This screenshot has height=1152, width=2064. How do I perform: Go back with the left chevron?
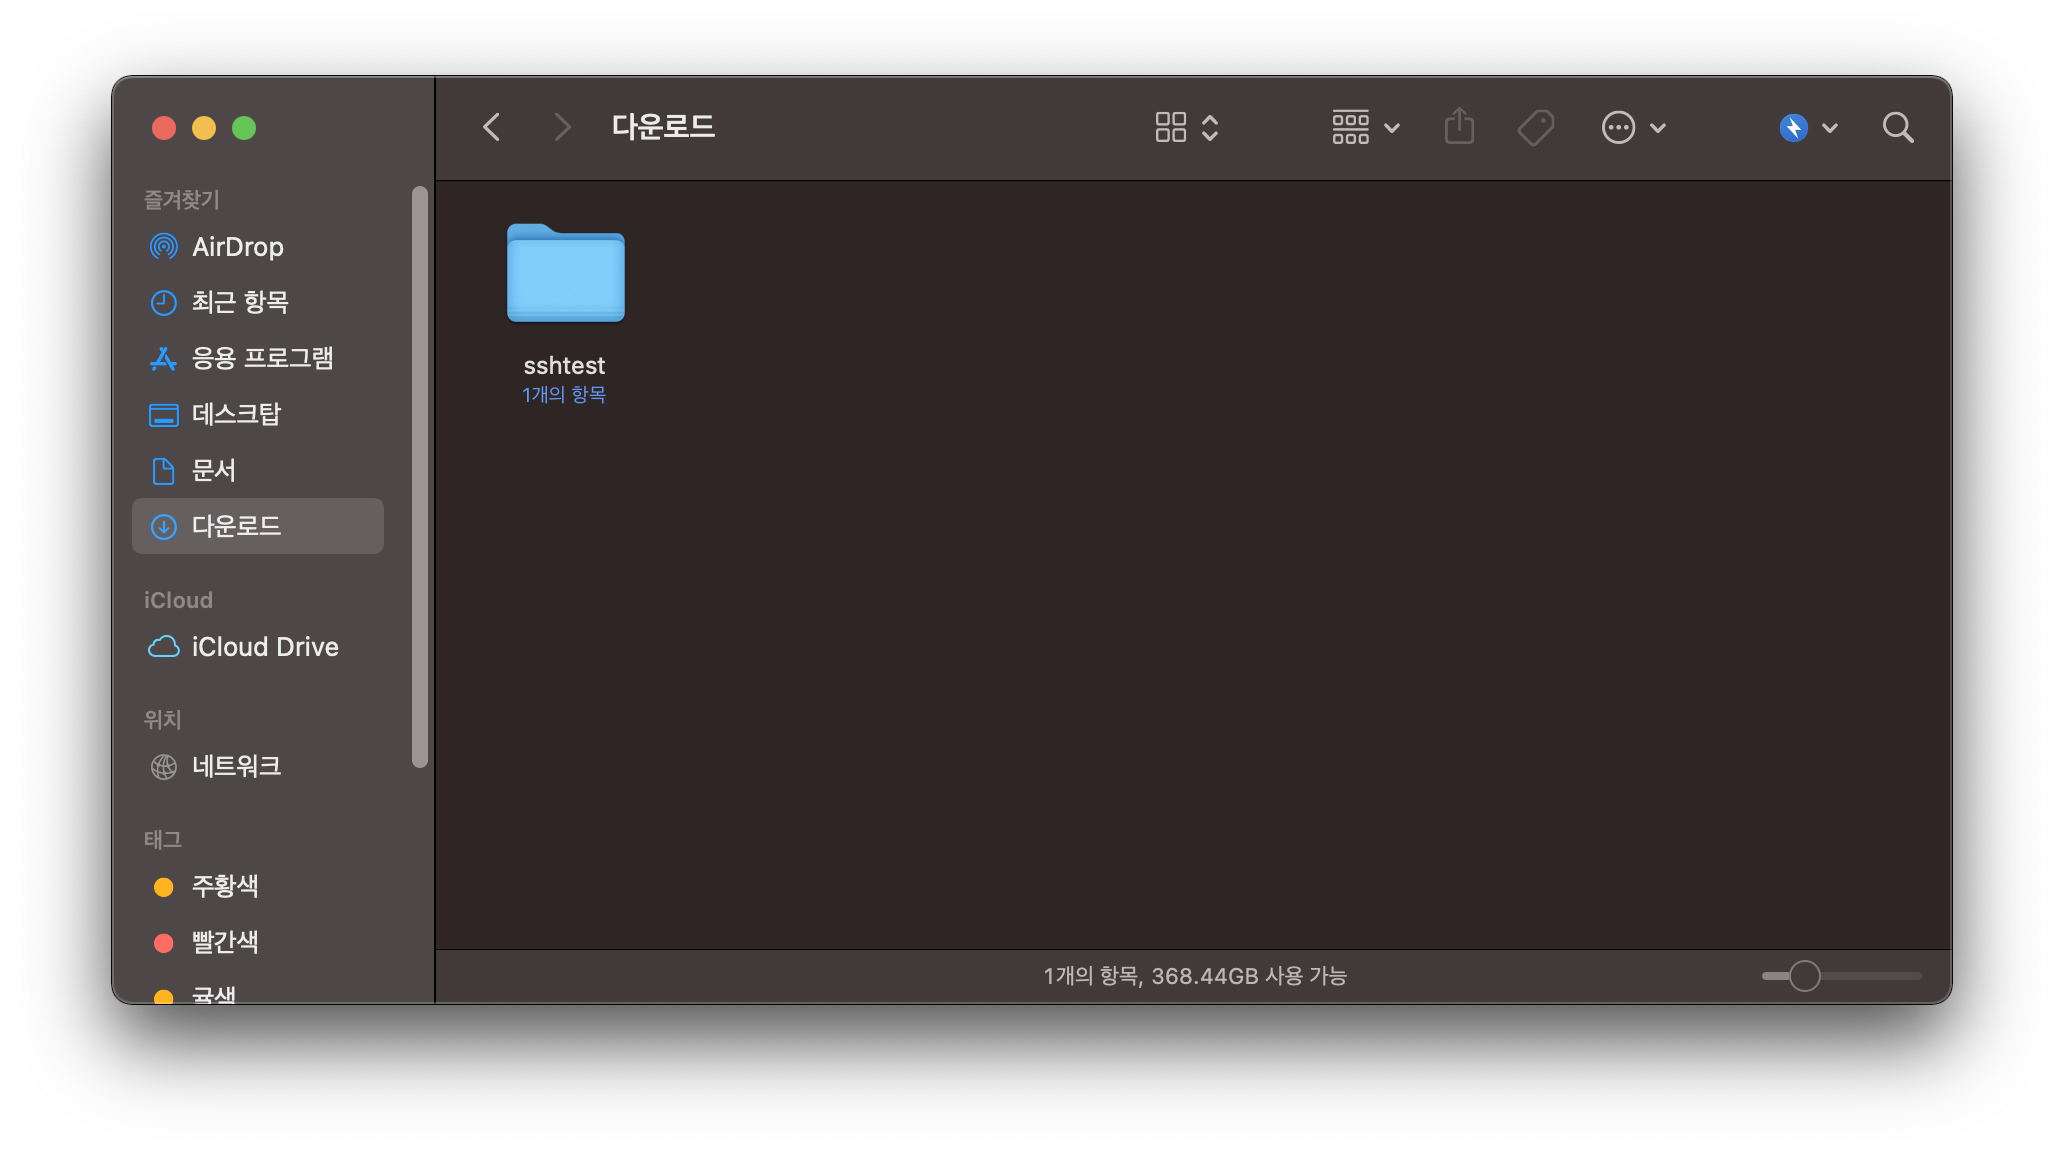[x=491, y=127]
